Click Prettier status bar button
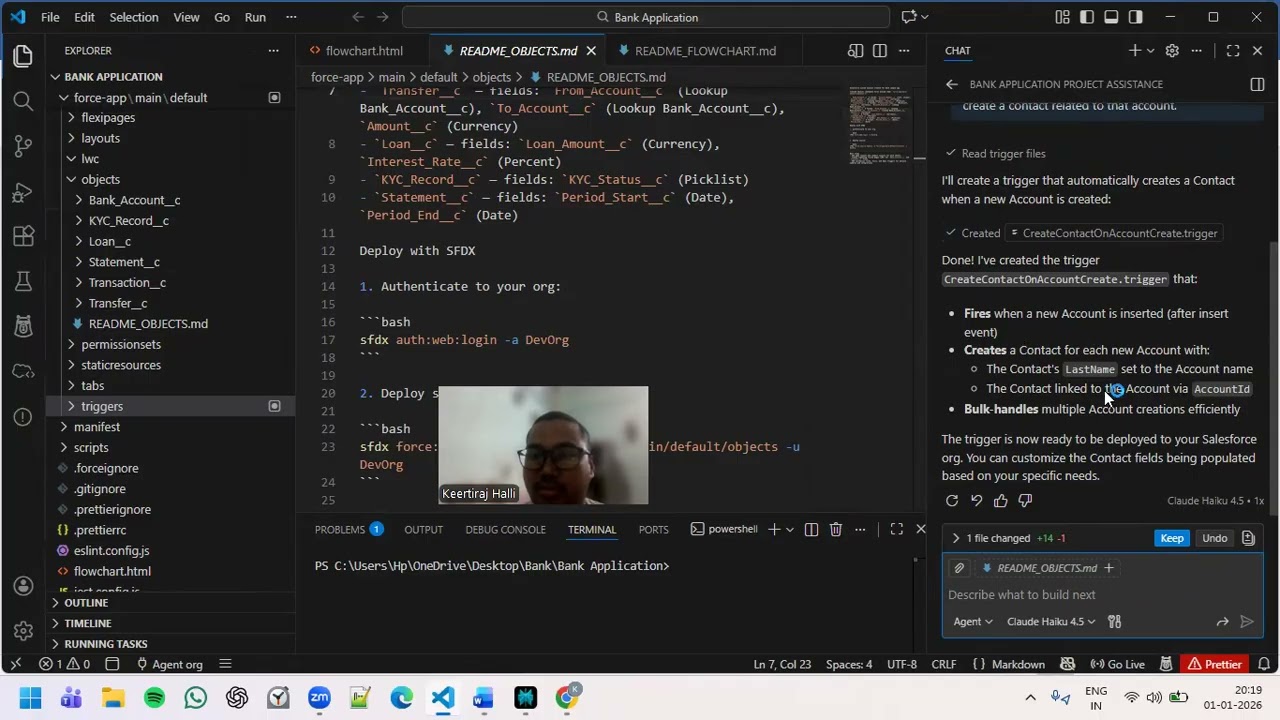This screenshot has width=1280, height=720. tap(1215, 664)
